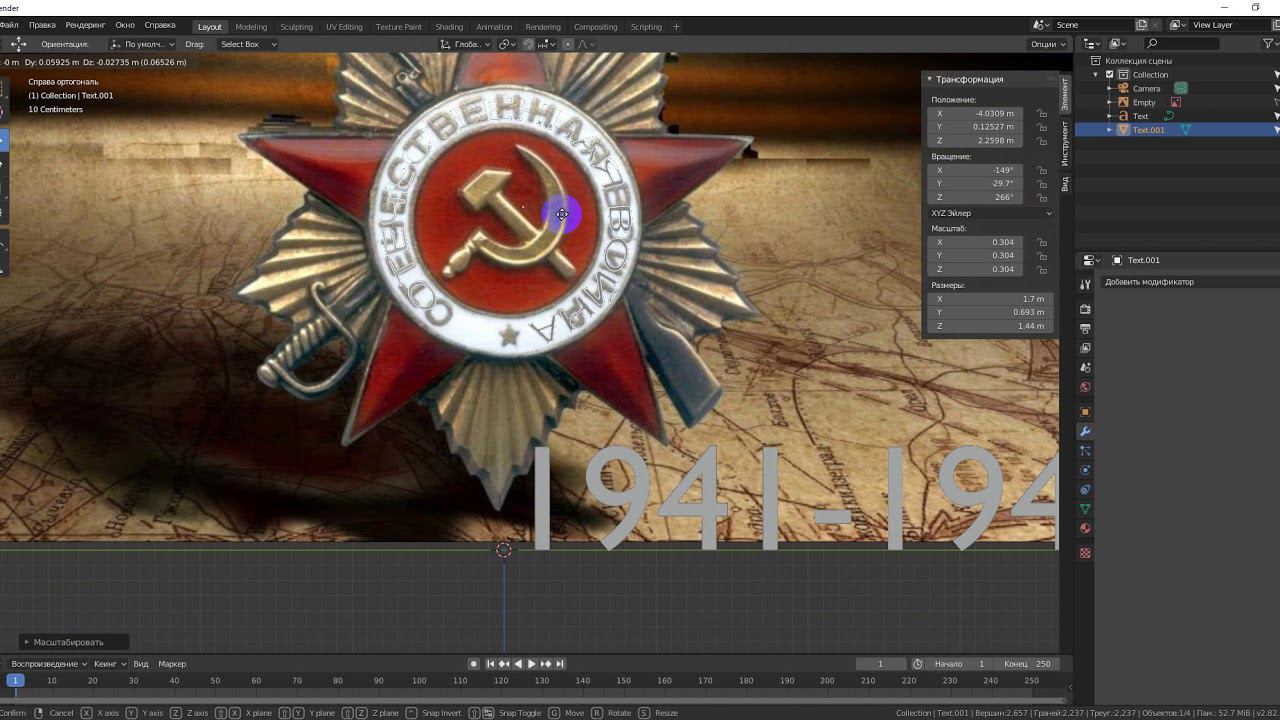Add a new workspace with plus button
The image size is (1280, 720).
pyautogui.click(x=676, y=27)
